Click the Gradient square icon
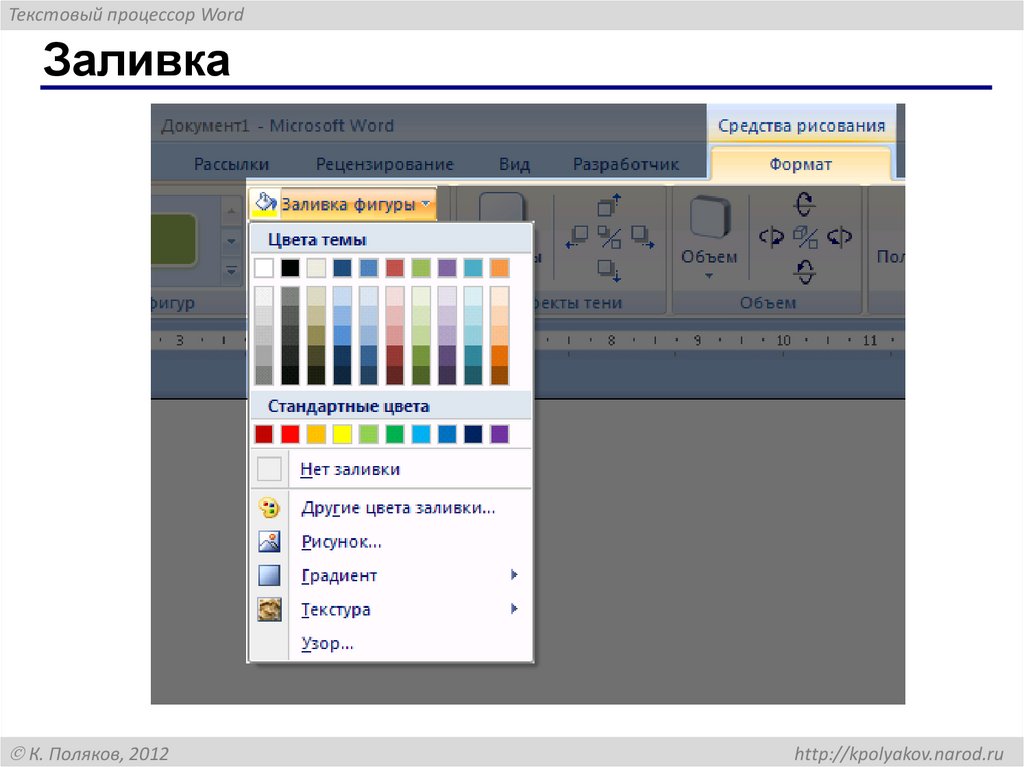This screenshot has height=767, width=1024. [269, 576]
